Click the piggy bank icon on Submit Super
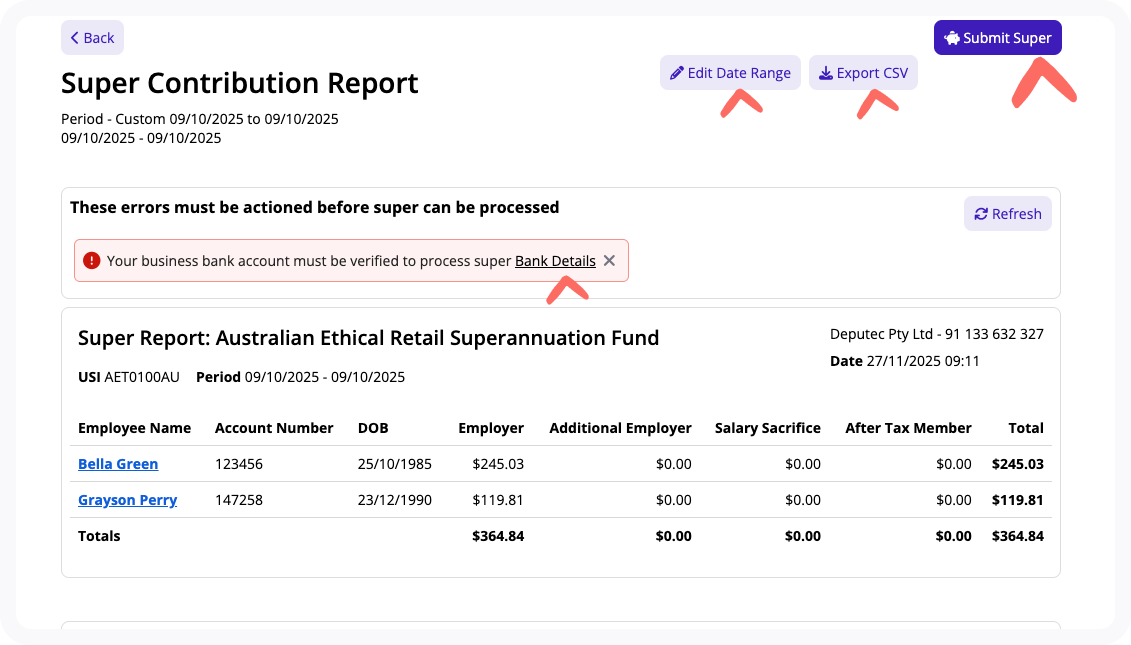 [952, 38]
